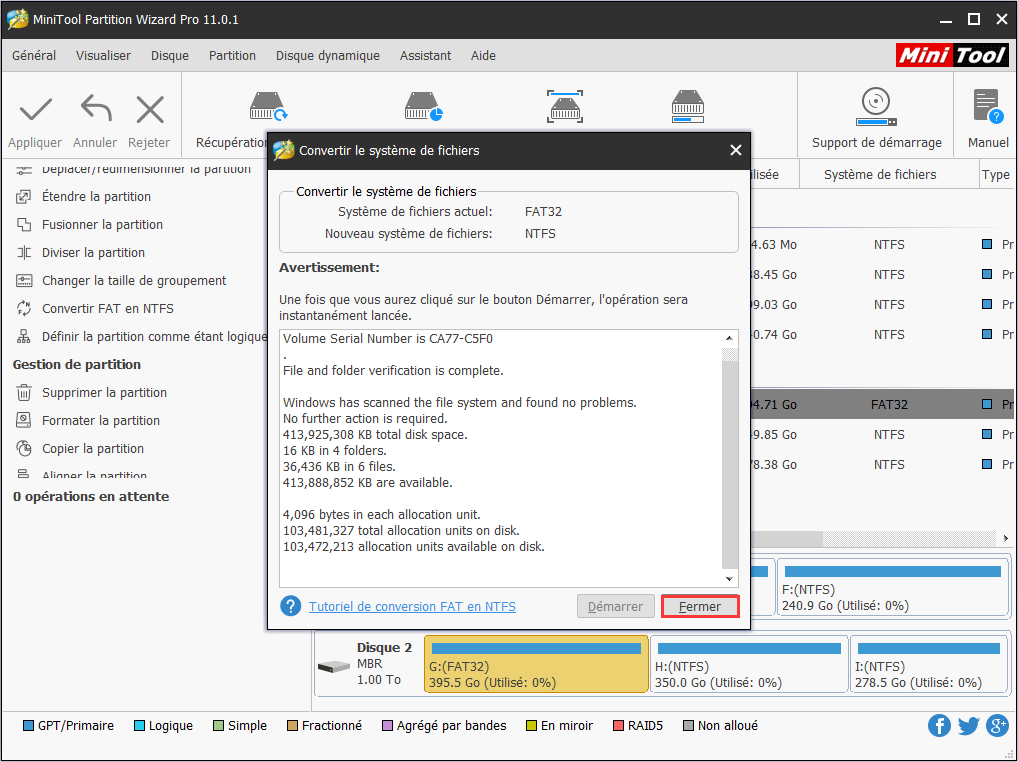Choose Définir la partition comme étant logique
The height and width of the screenshot is (762, 1018).
(x=140, y=336)
